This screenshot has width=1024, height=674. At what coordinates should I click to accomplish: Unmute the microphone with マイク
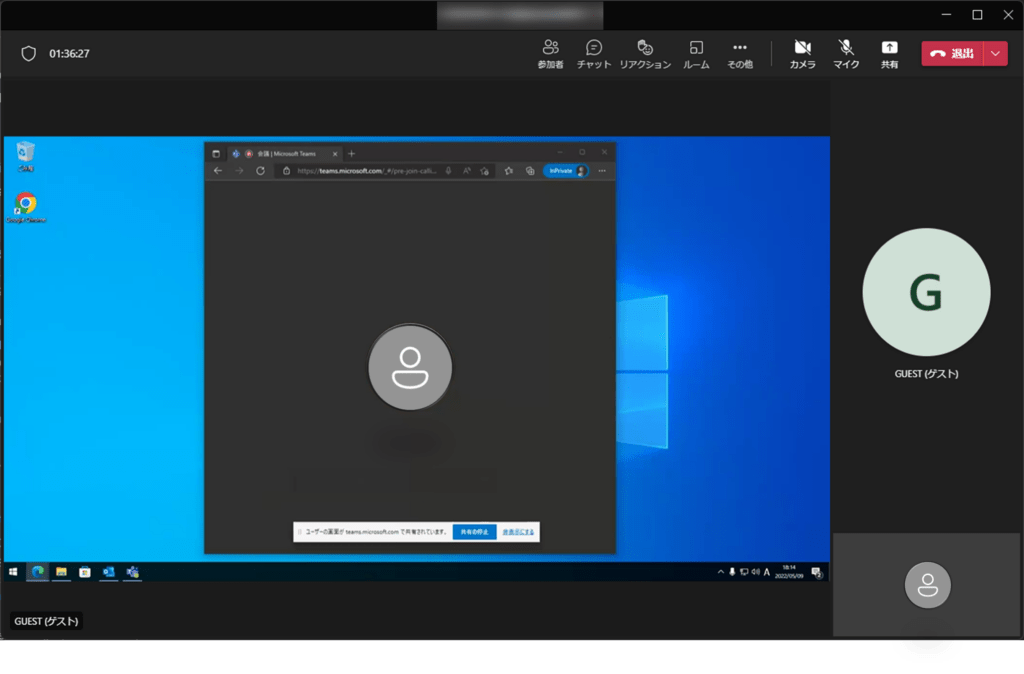846,54
